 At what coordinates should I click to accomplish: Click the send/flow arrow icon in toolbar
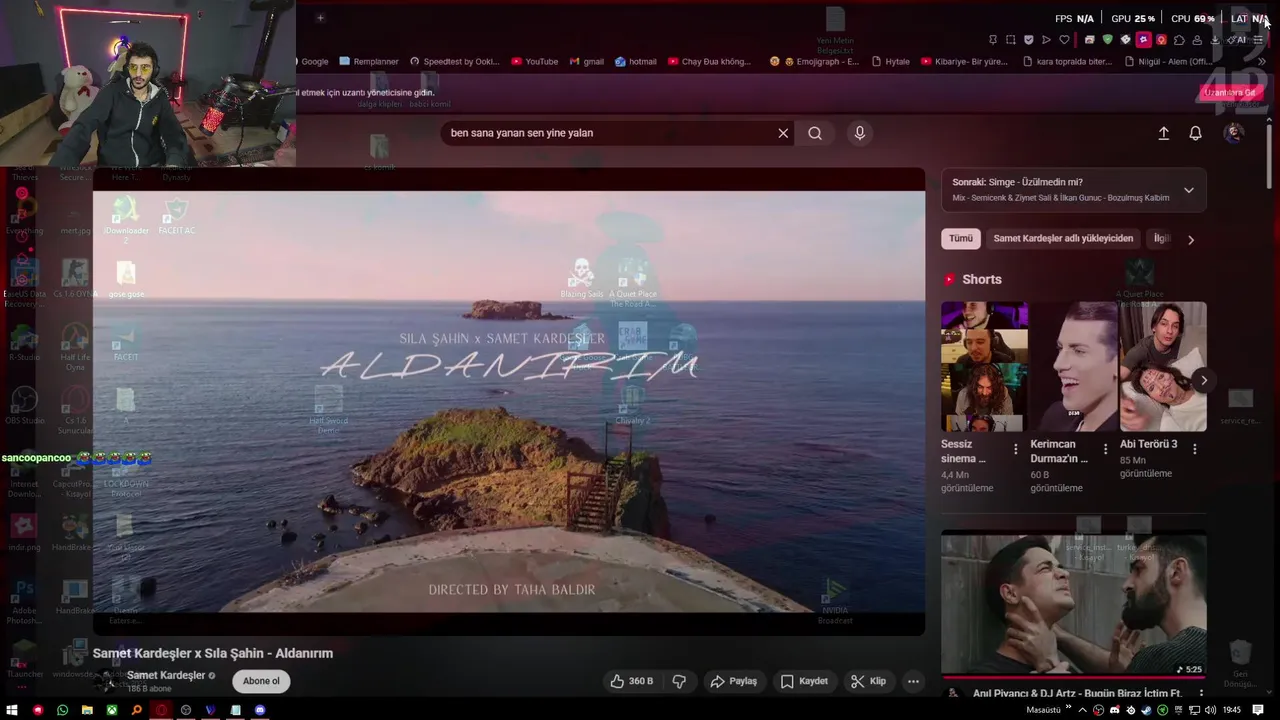(1046, 40)
